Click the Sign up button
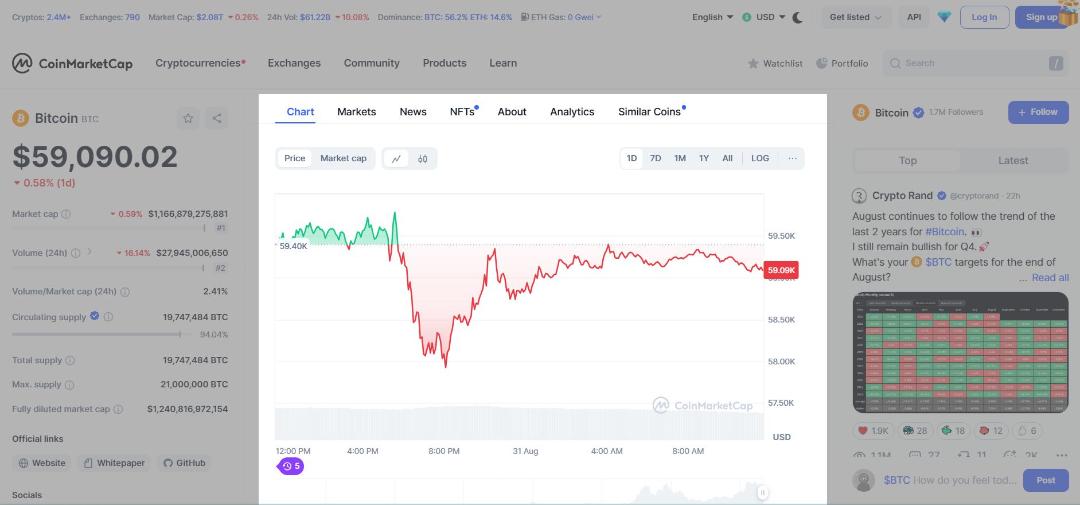 1042,17
